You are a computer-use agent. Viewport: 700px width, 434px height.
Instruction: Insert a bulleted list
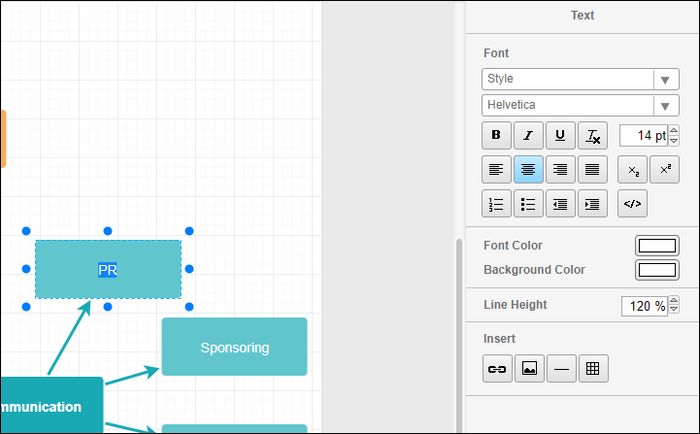(x=529, y=204)
